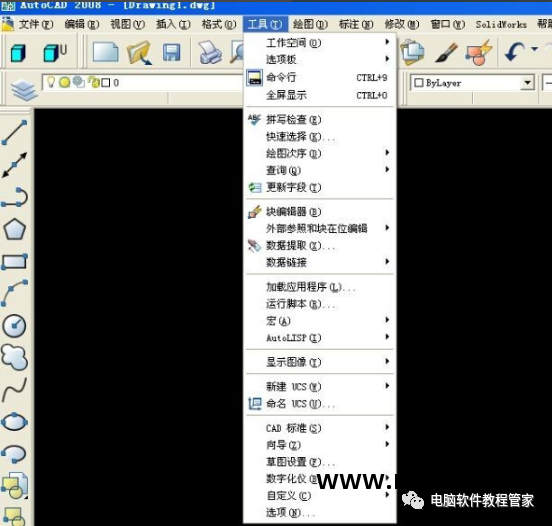The image size is (552, 526).
Task: Open the 插入 menu
Action: click(x=173, y=24)
